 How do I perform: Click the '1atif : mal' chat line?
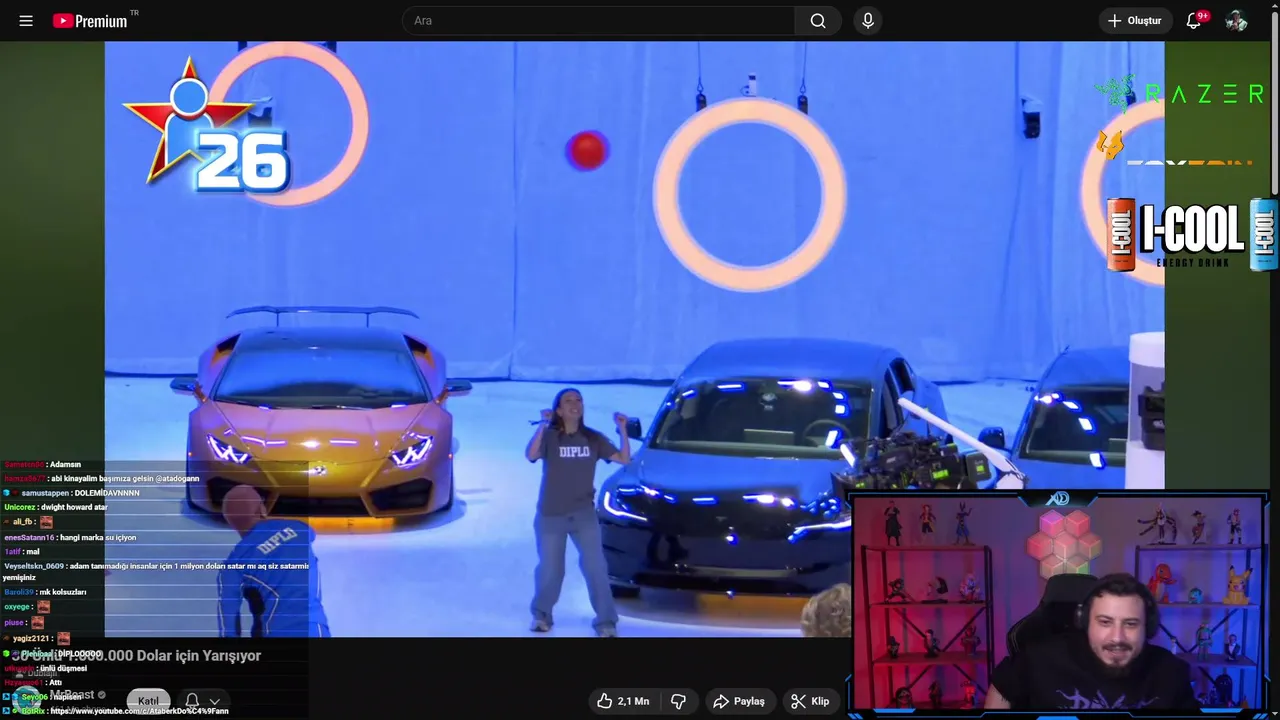click(x=22, y=552)
